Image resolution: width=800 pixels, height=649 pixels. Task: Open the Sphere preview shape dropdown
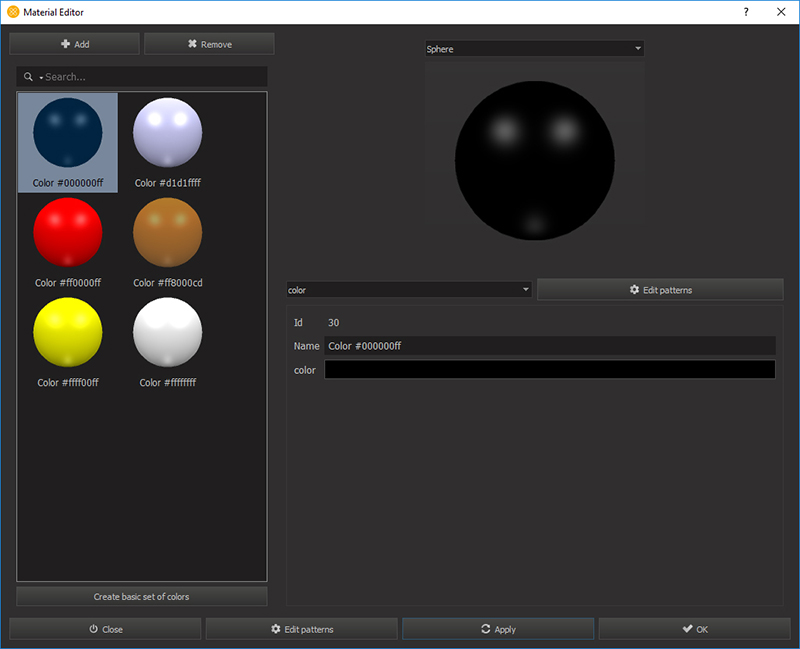534,49
